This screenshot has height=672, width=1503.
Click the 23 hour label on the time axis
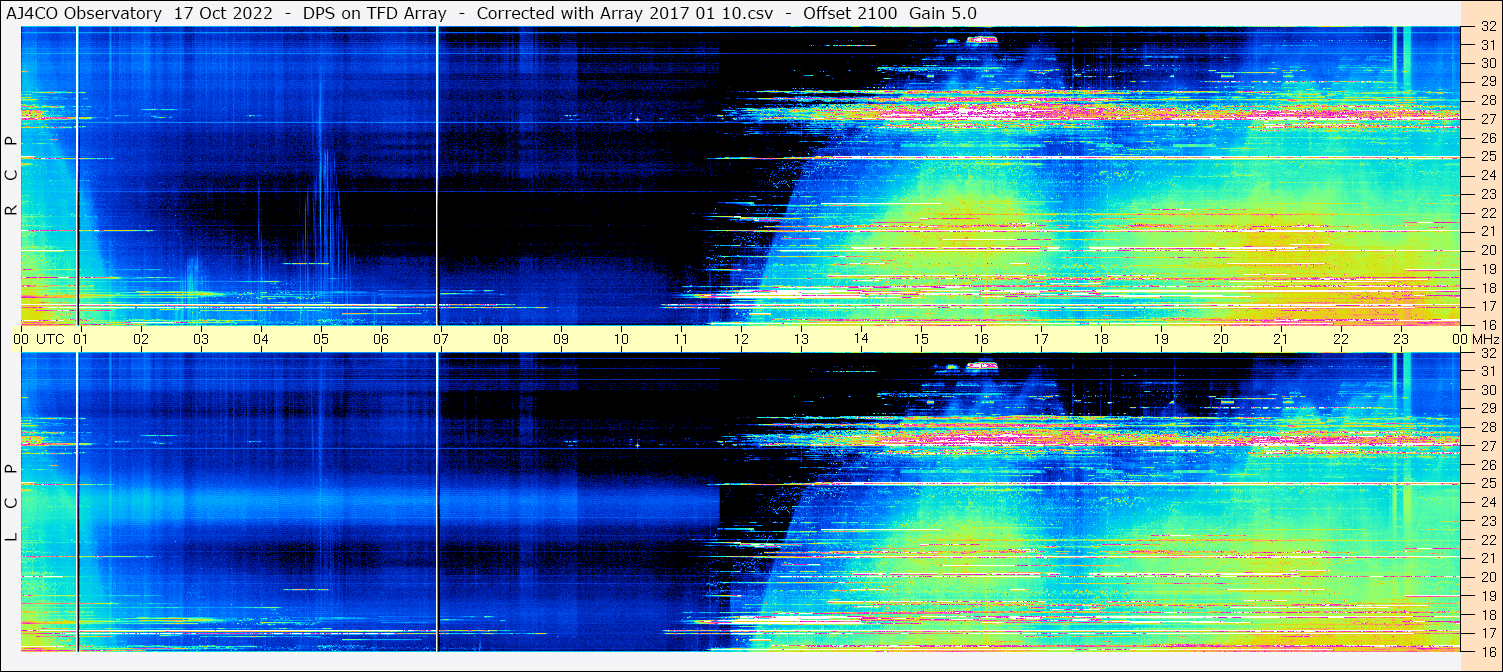pyautogui.click(x=1401, y=339)
